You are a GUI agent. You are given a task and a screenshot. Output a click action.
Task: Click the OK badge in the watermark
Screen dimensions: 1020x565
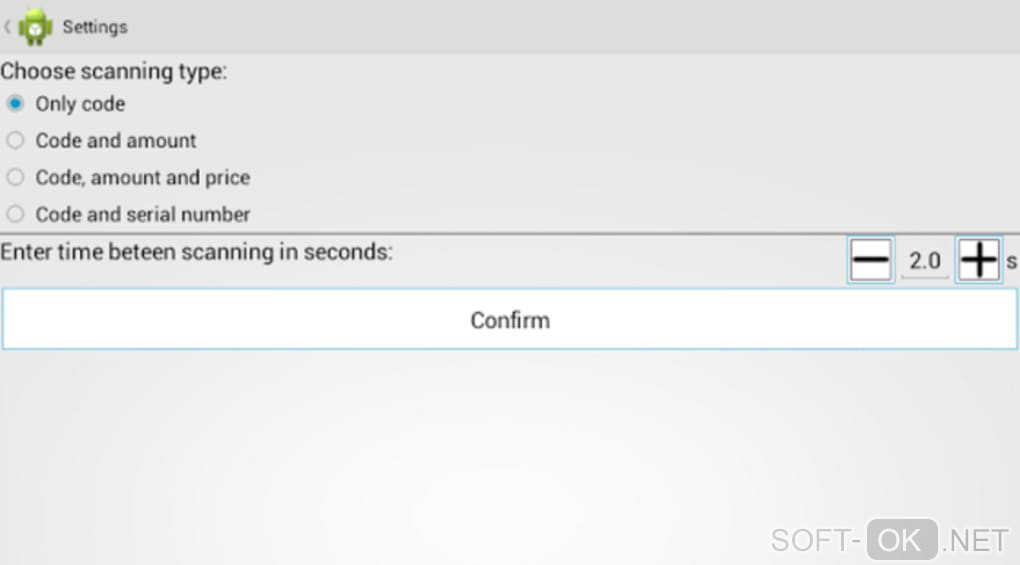pos(902,540)
